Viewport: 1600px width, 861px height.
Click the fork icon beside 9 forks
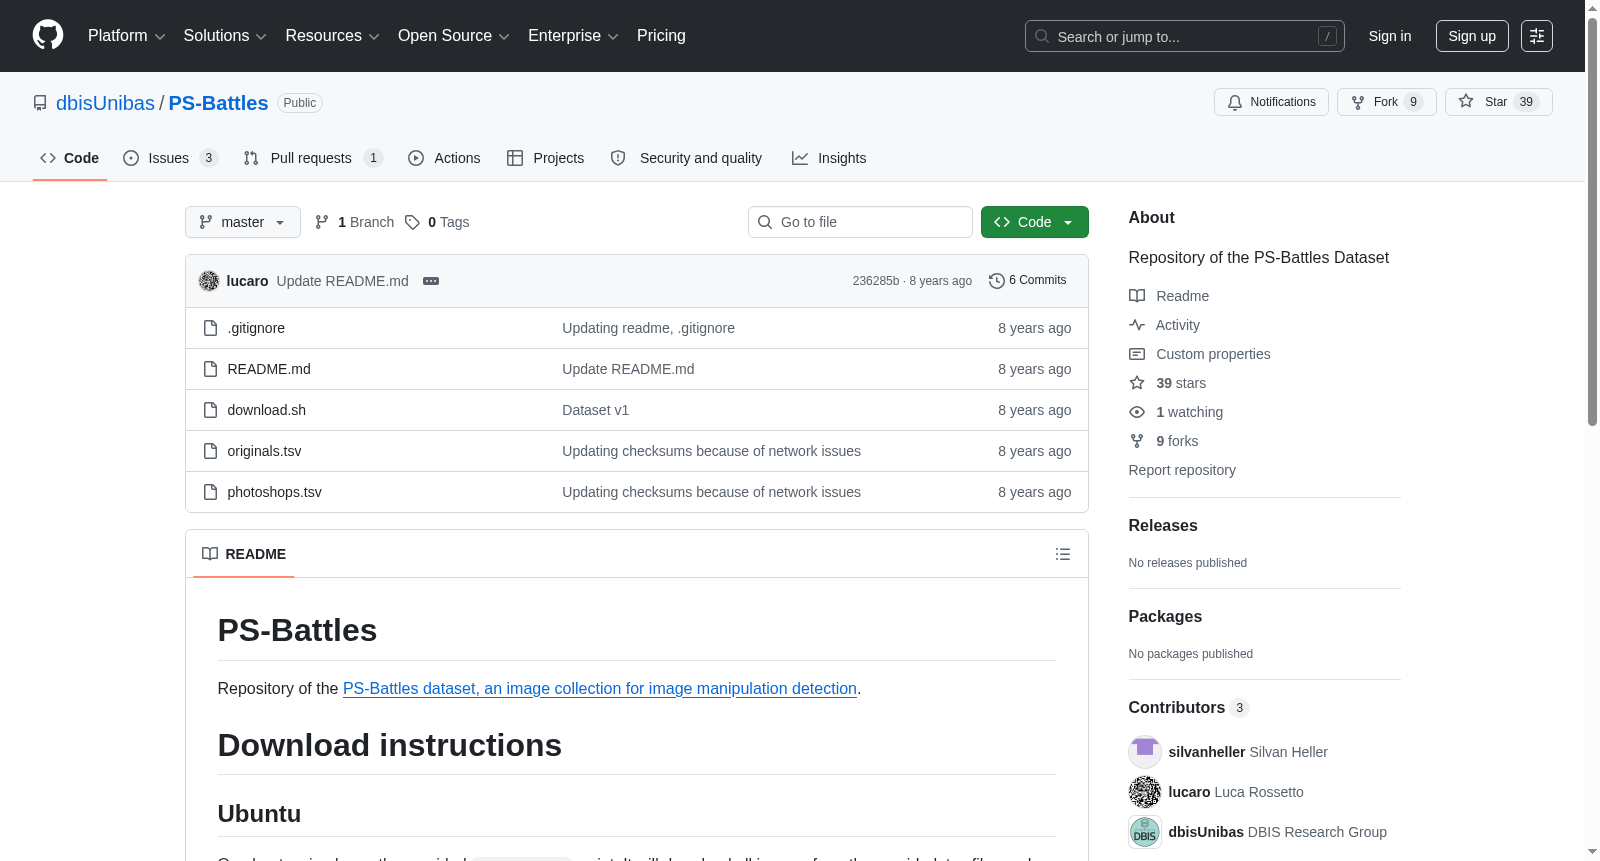(1137, 441)
